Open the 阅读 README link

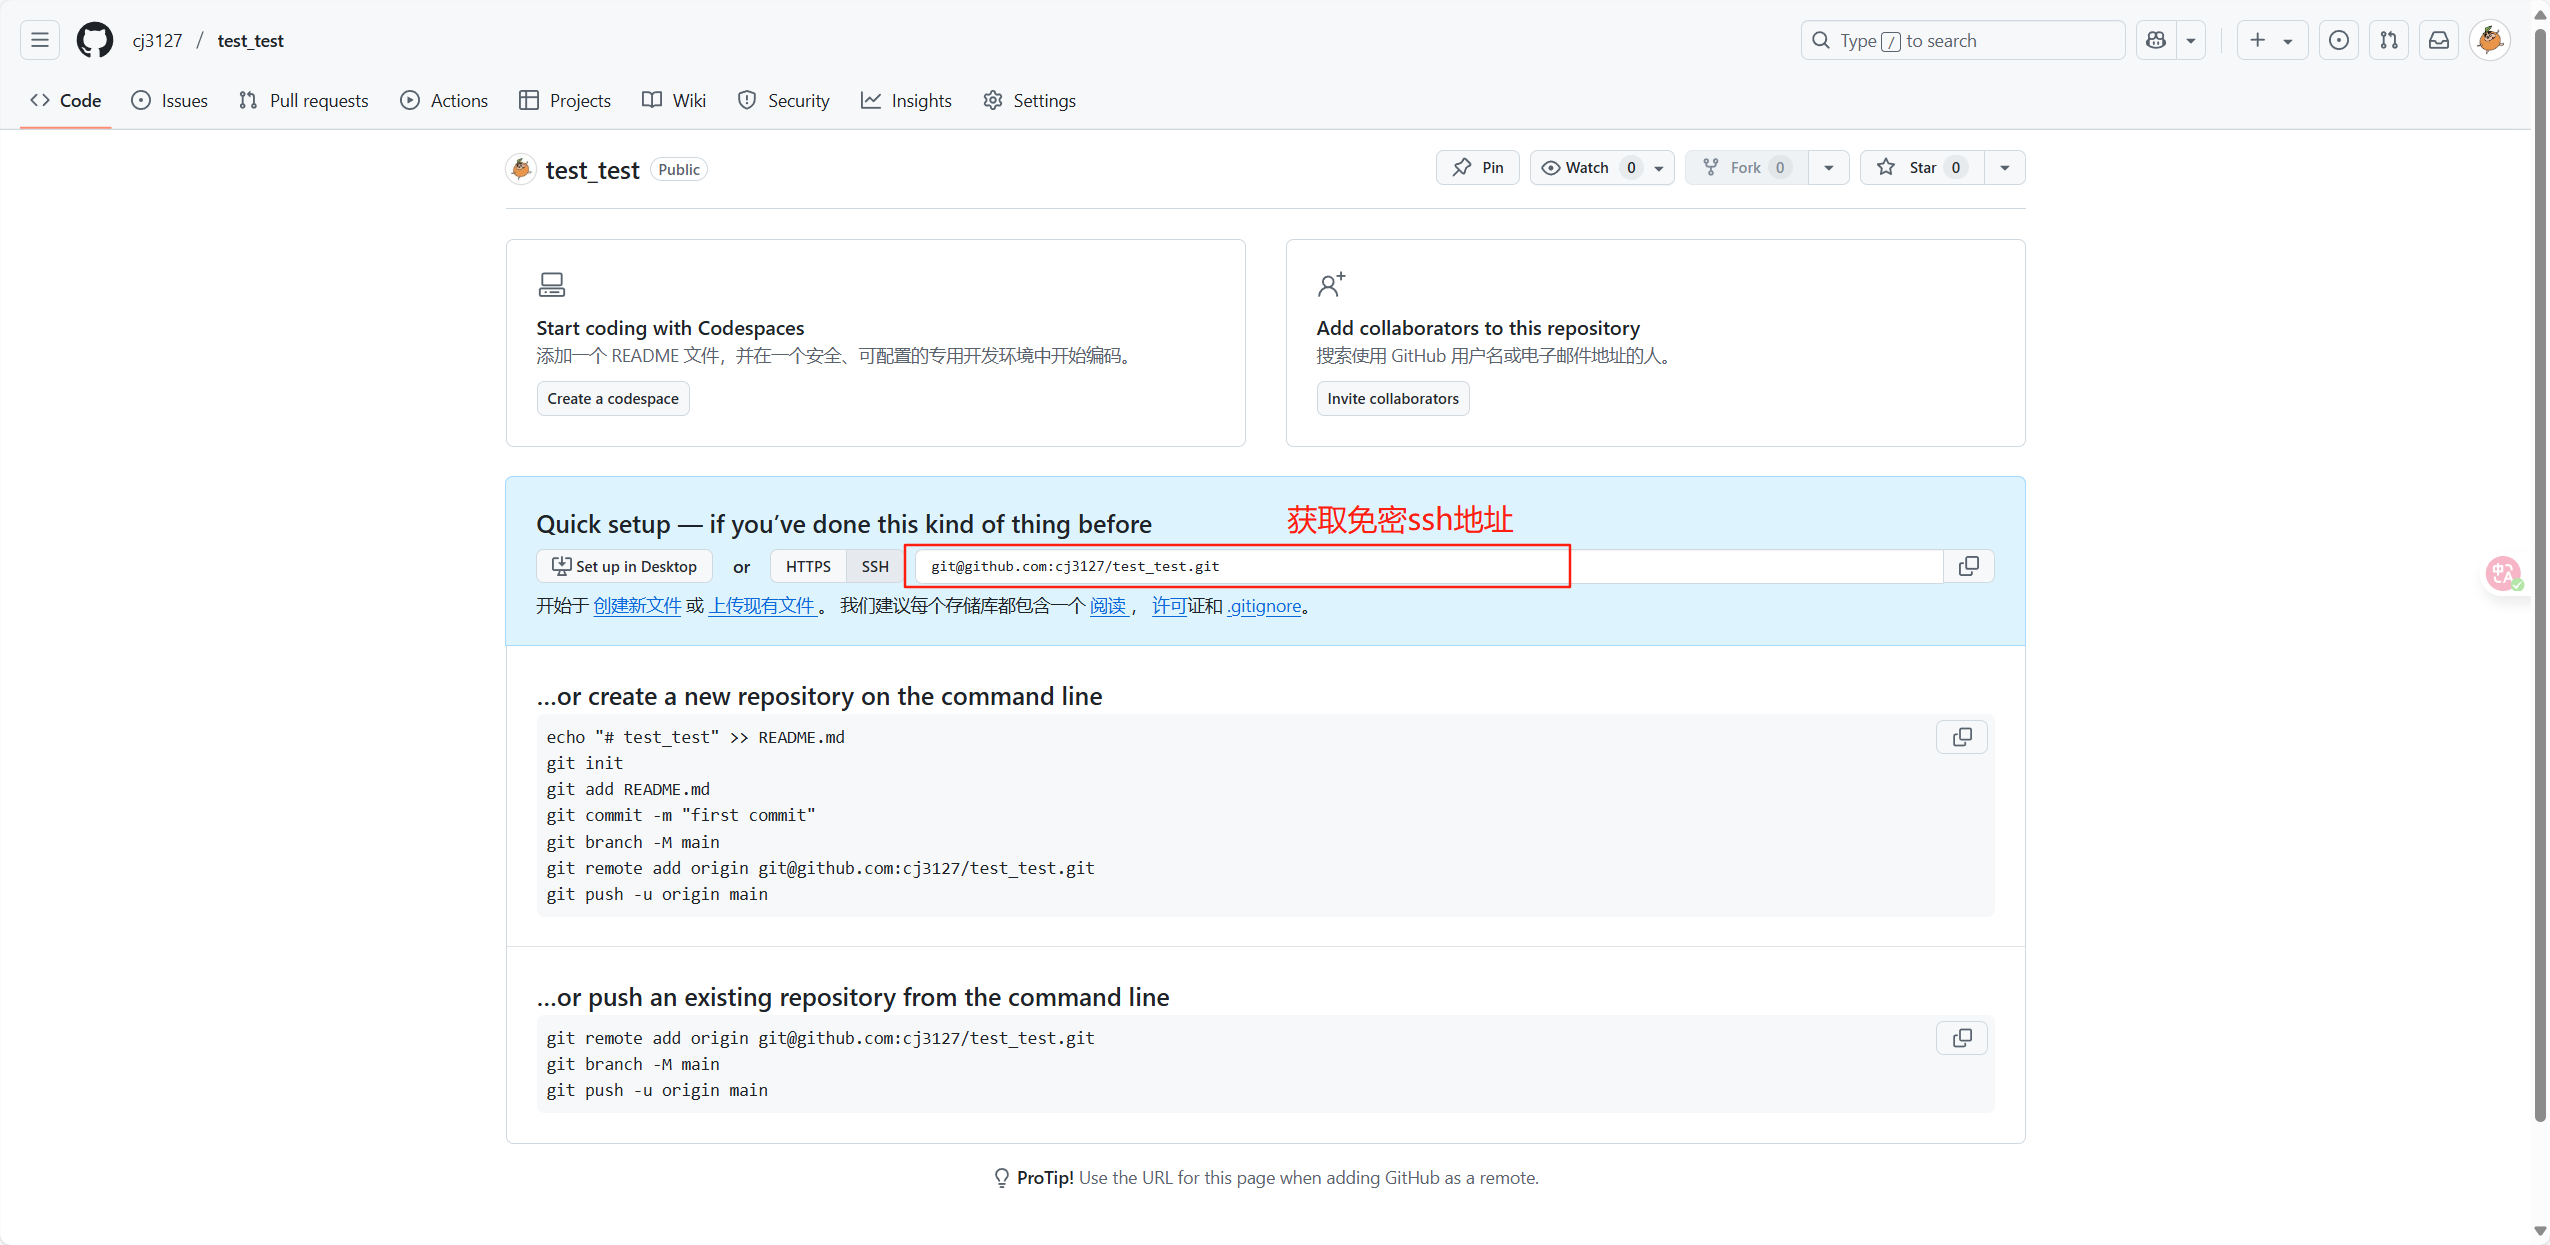click(1108, 606)
